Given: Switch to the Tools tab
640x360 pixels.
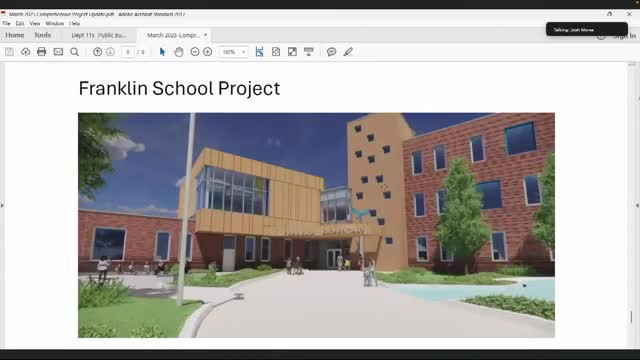Looking at the screenshot, I should point(42,35).
